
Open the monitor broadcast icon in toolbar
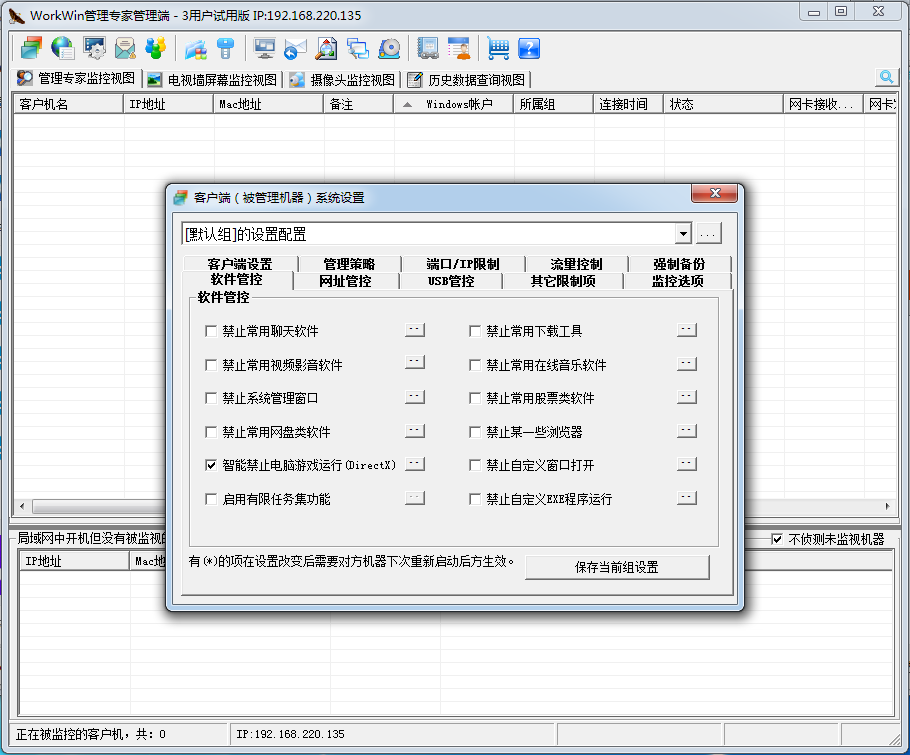coord(265,48)
